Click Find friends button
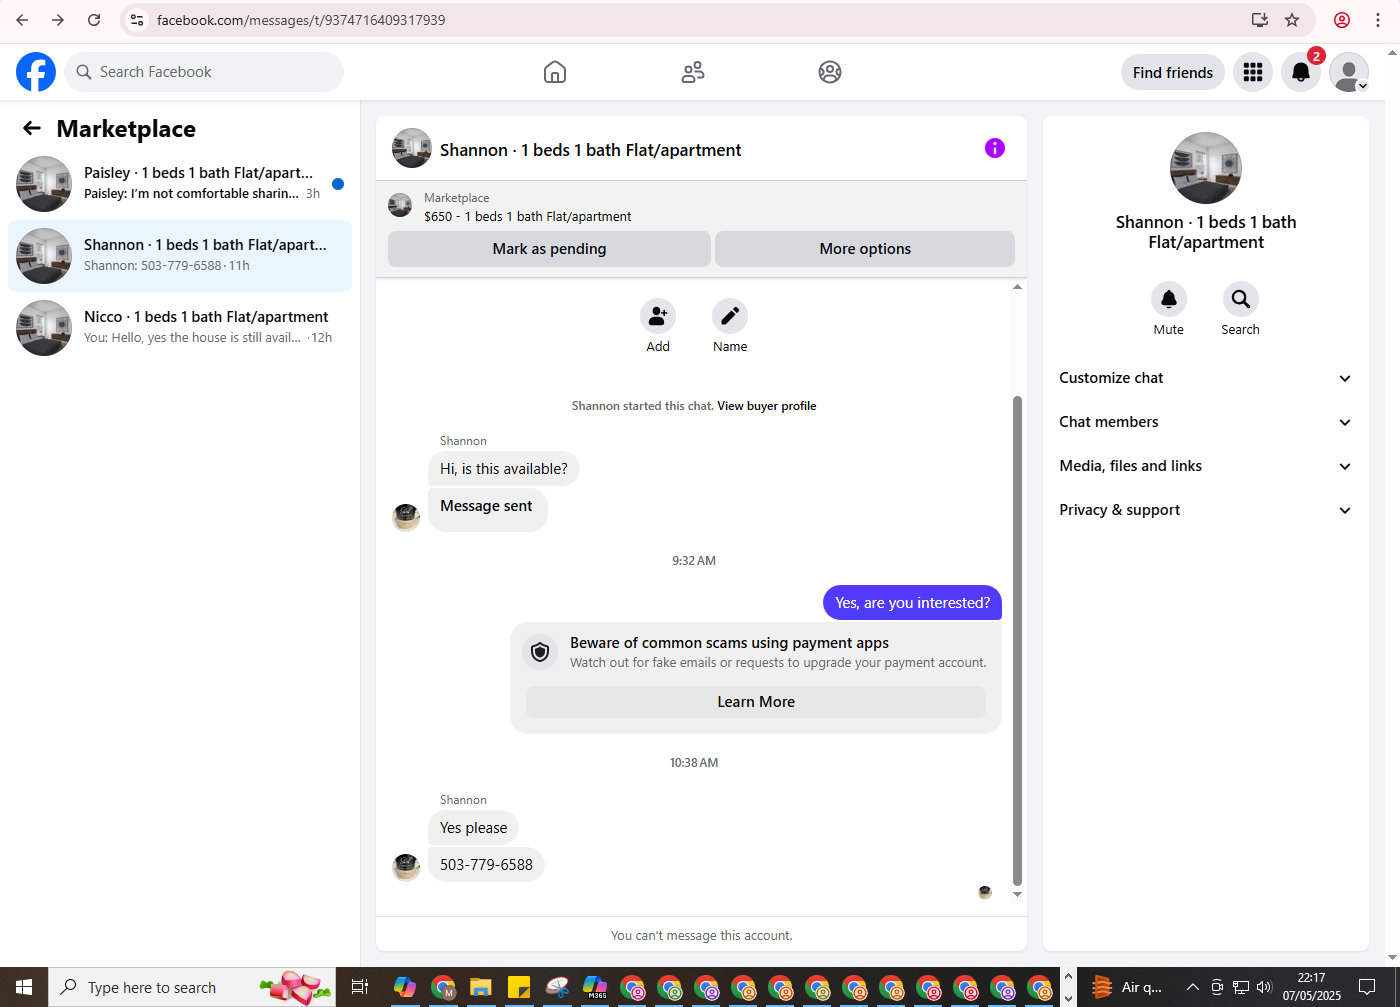Image resolution: width=1400 pixels, height=1007 pixels. [1173, 72]
